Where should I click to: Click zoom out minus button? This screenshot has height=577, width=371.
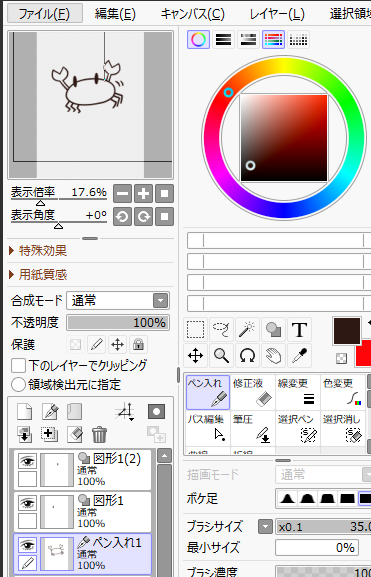pyautogui.click(x=123, y=194)
